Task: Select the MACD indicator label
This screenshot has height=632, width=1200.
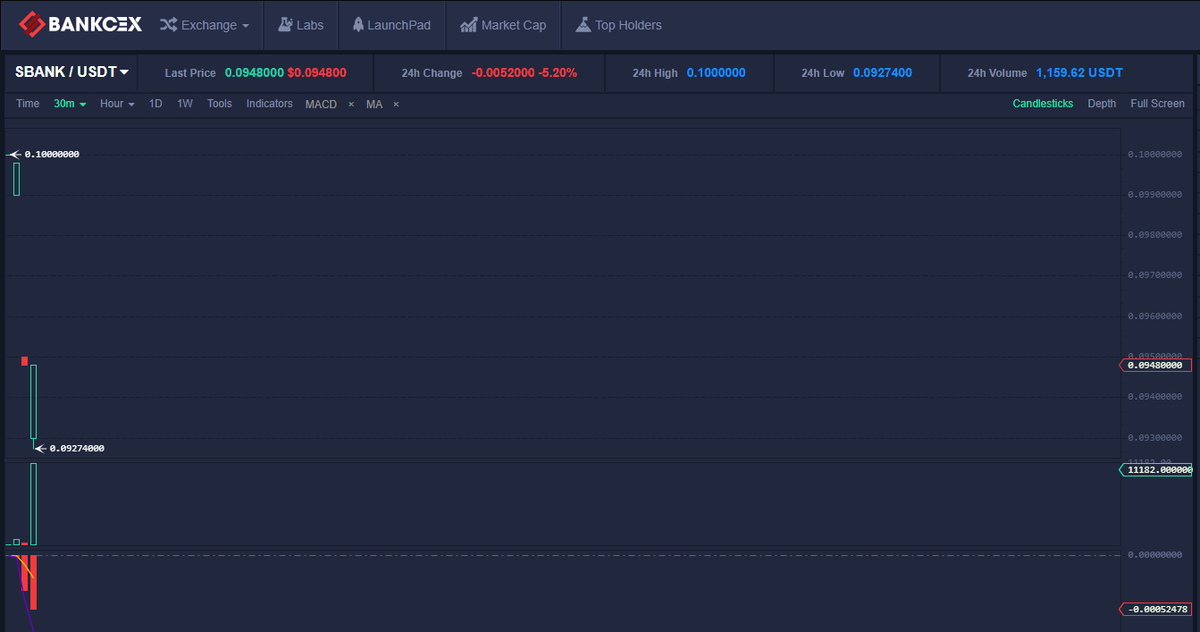Action: click(x=321, y=104)
